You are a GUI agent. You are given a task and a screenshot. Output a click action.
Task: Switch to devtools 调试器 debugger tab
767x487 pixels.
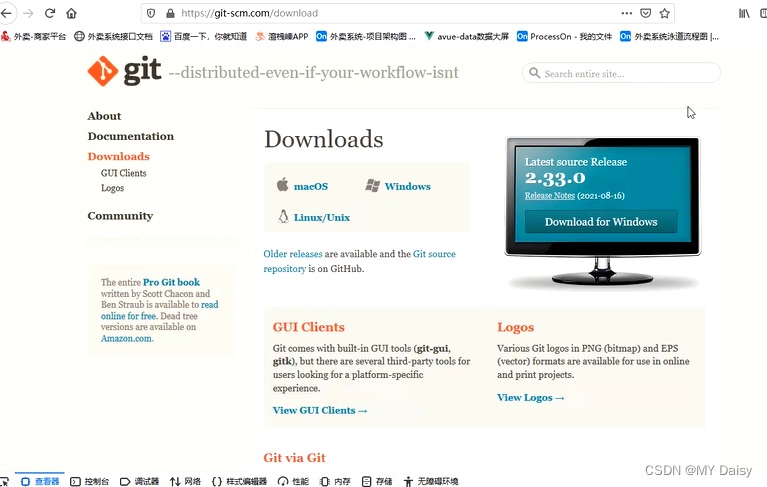tap(139, 481)
